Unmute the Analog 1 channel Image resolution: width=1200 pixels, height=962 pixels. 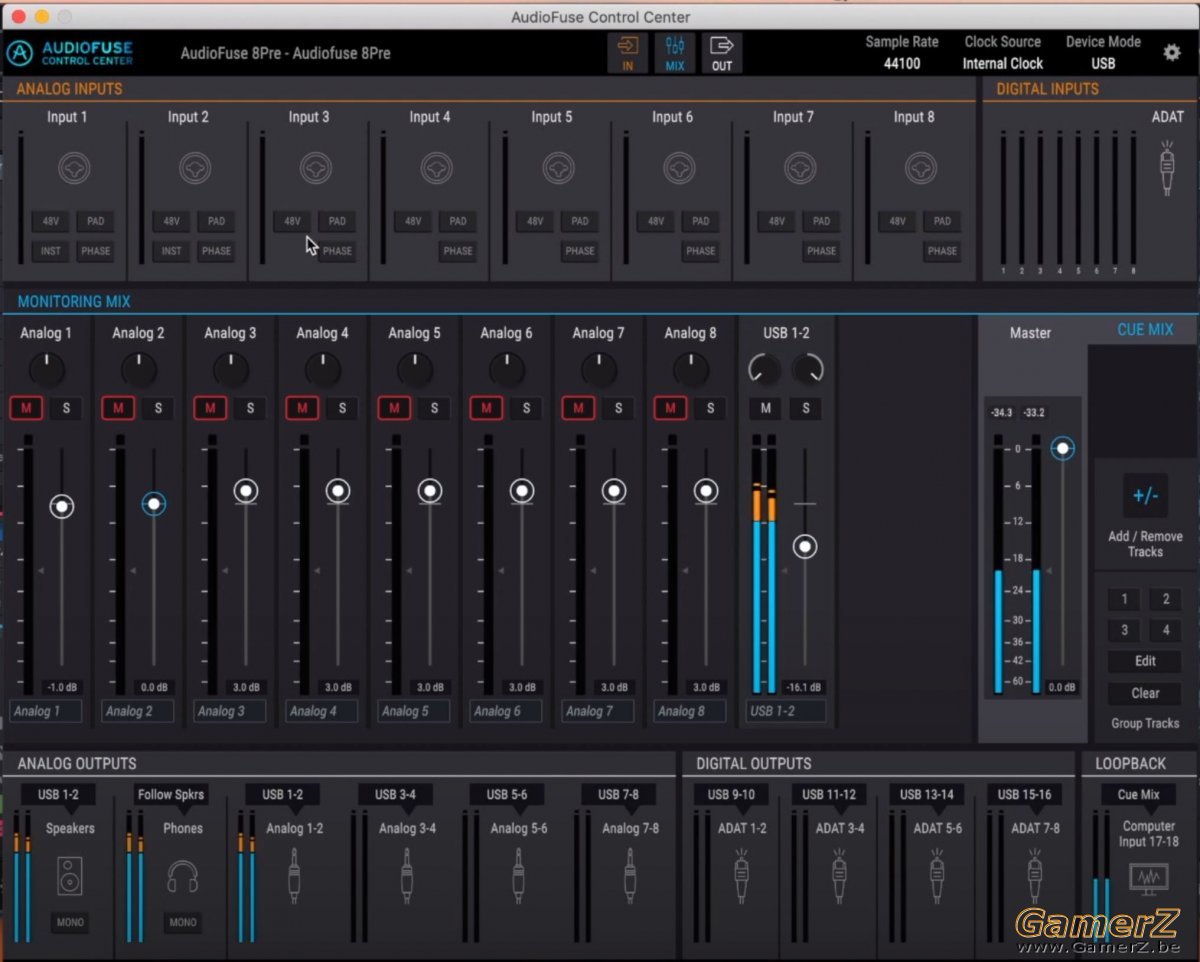25,408
